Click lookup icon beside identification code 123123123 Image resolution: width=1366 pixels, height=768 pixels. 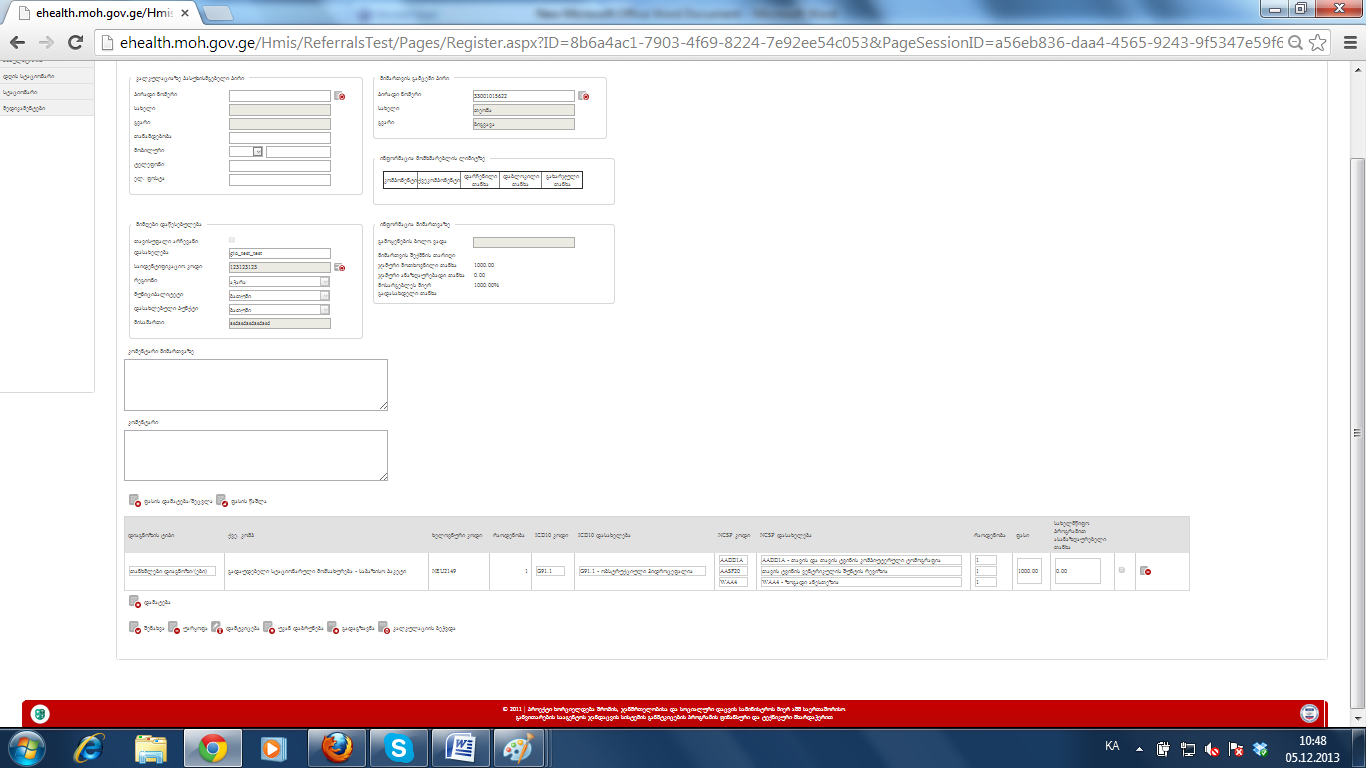[339, 268]
